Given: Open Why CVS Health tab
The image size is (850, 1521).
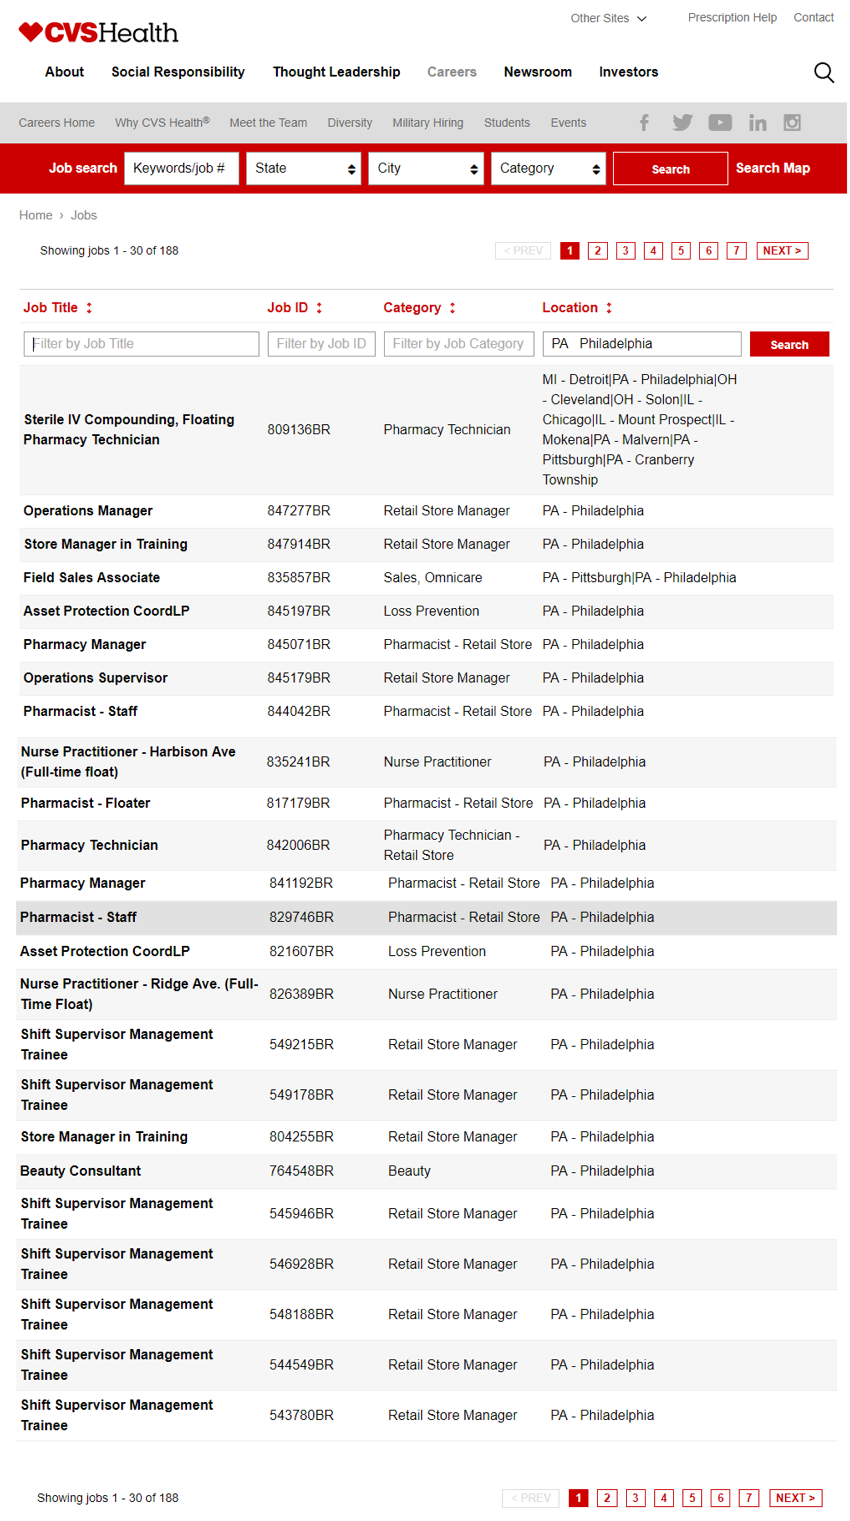Looking at the screenshot, I should [162, 123].
